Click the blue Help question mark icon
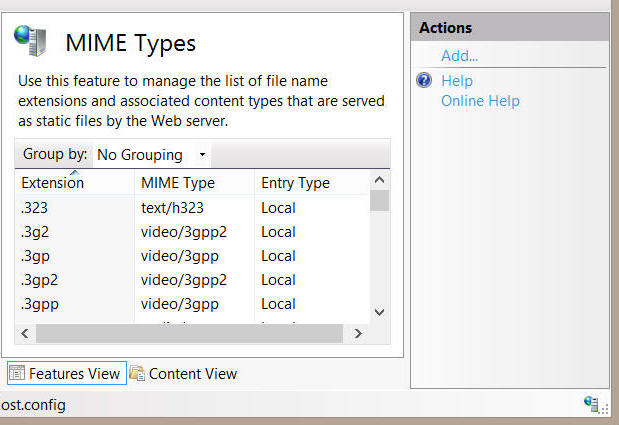 (x=424, y=81)
